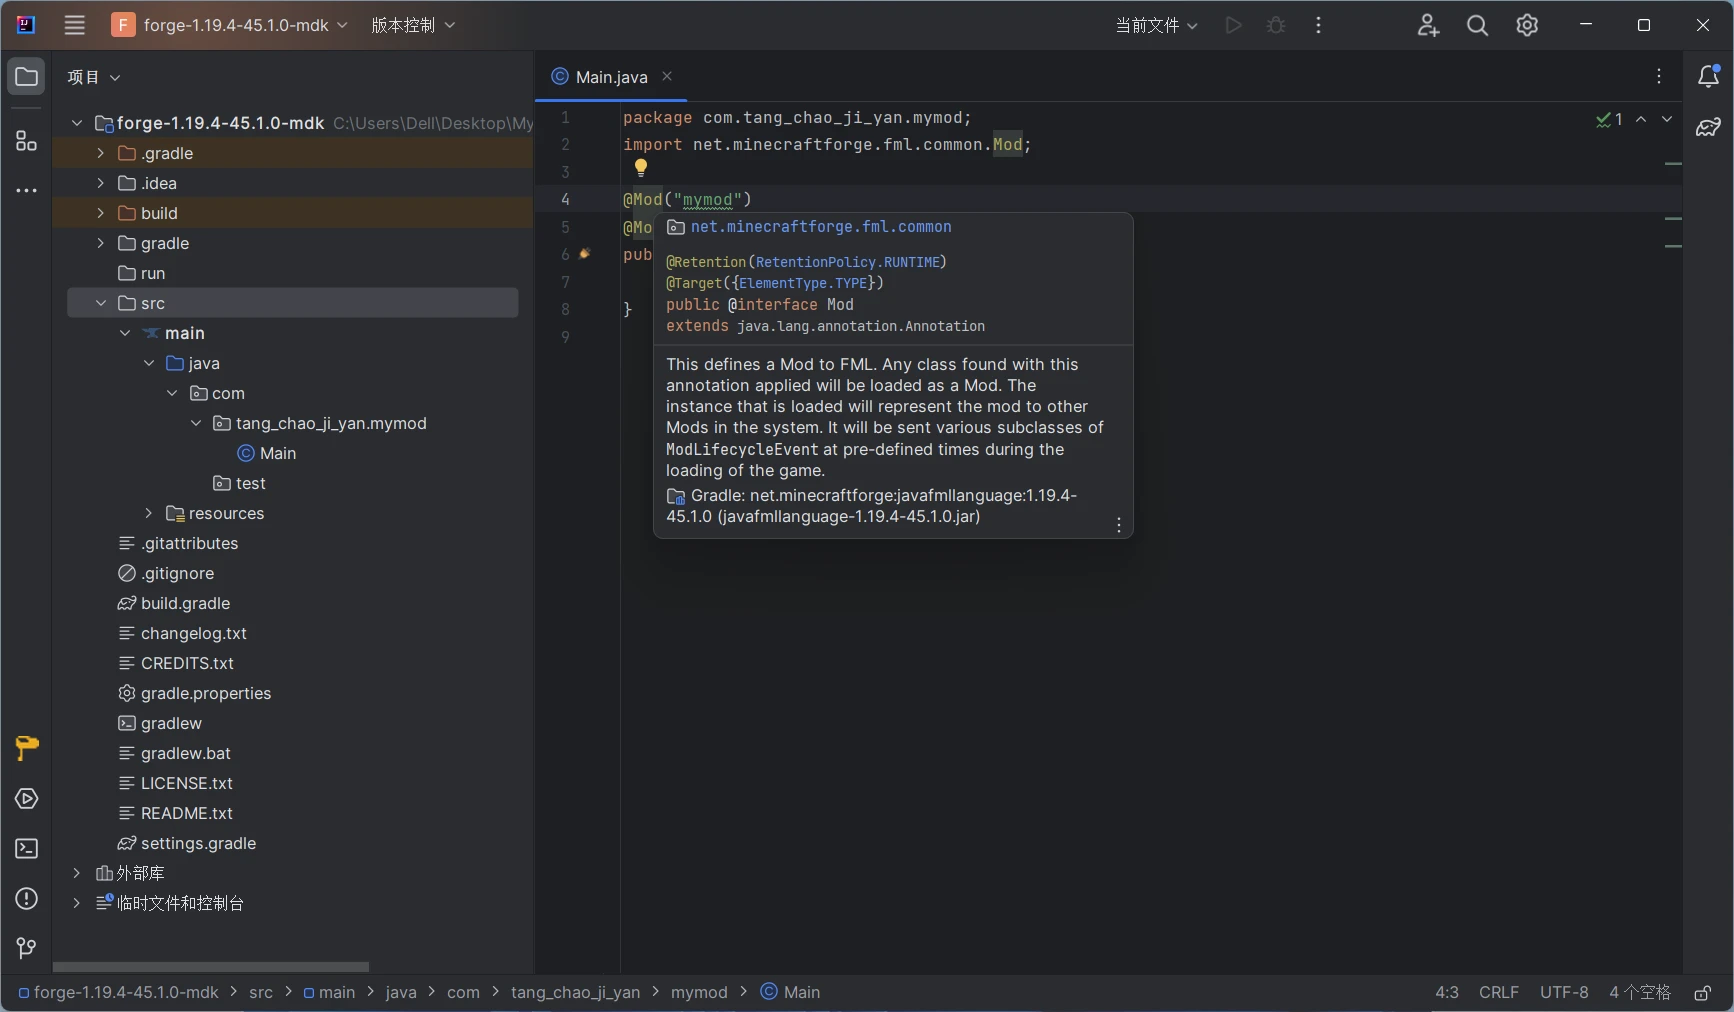Viewport: 1734px width, 1012px height.
Task: Open the Git tool window
Action: click(x=25, y=948)
